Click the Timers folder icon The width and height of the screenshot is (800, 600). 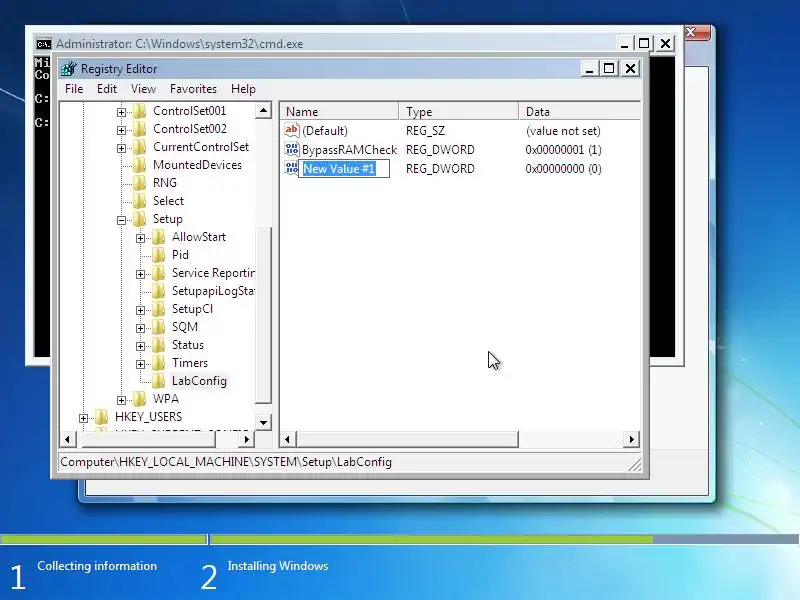[159, 363]
